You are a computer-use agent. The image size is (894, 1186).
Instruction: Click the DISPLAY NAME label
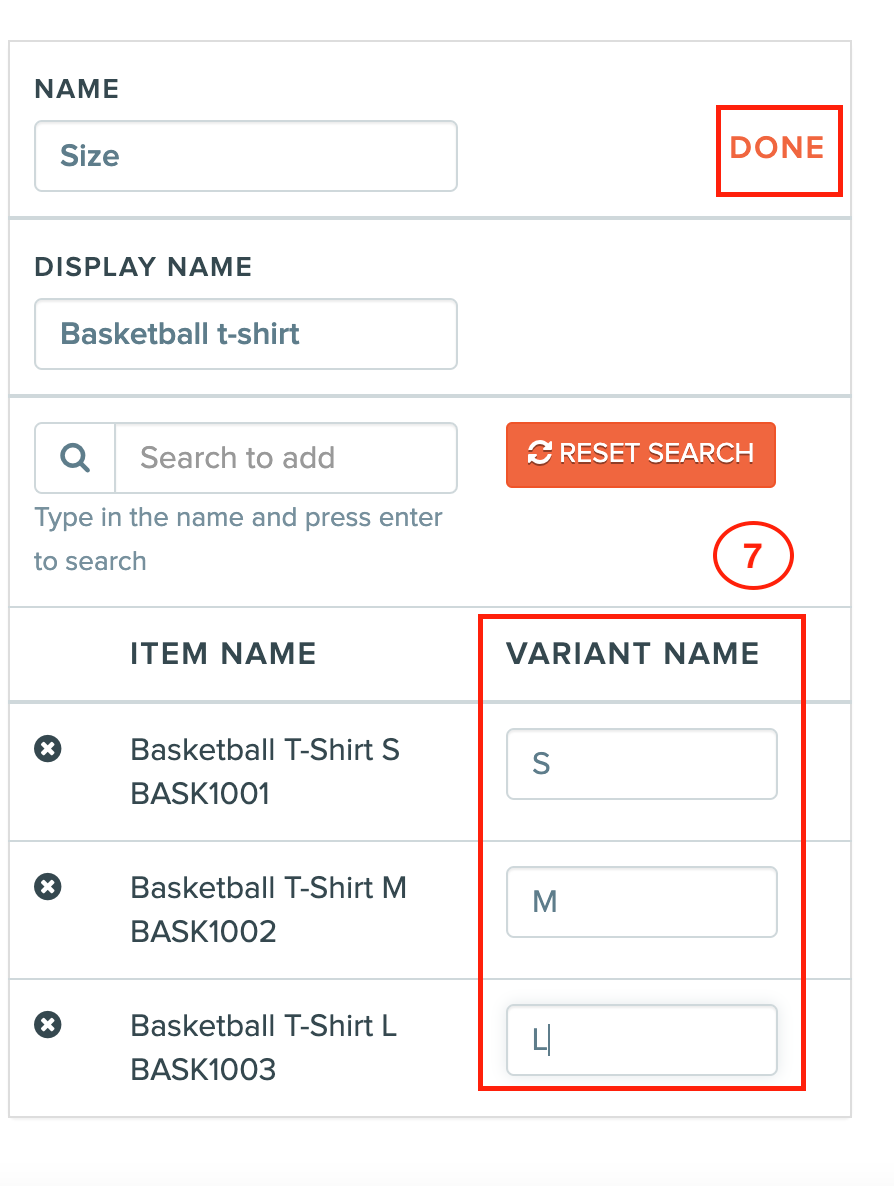pos(143,267)
